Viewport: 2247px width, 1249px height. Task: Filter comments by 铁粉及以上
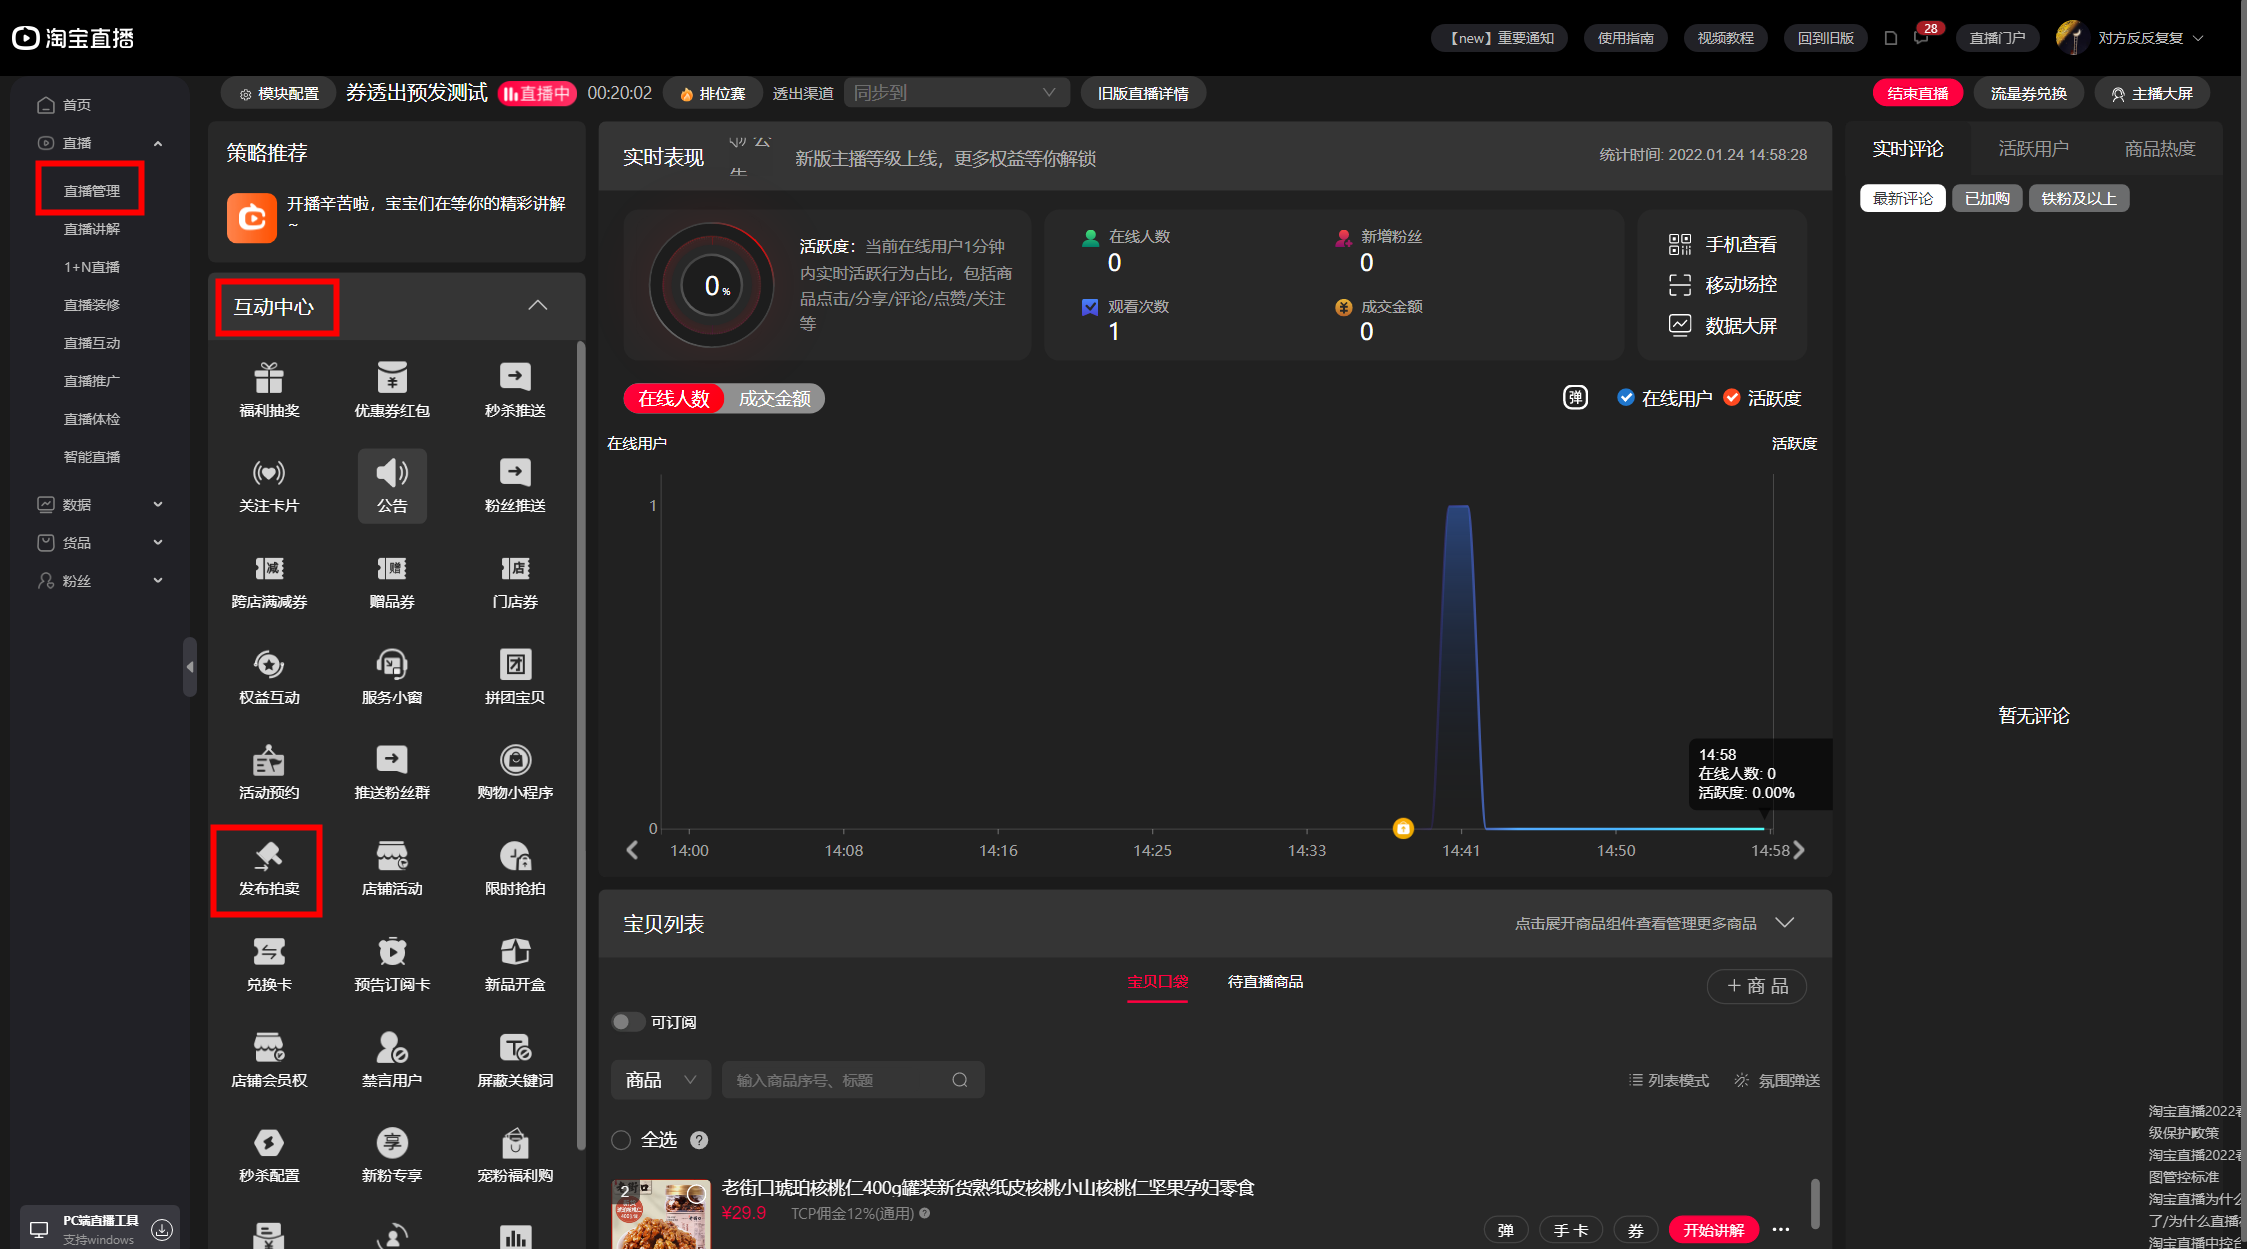(x=2079, y=198)
